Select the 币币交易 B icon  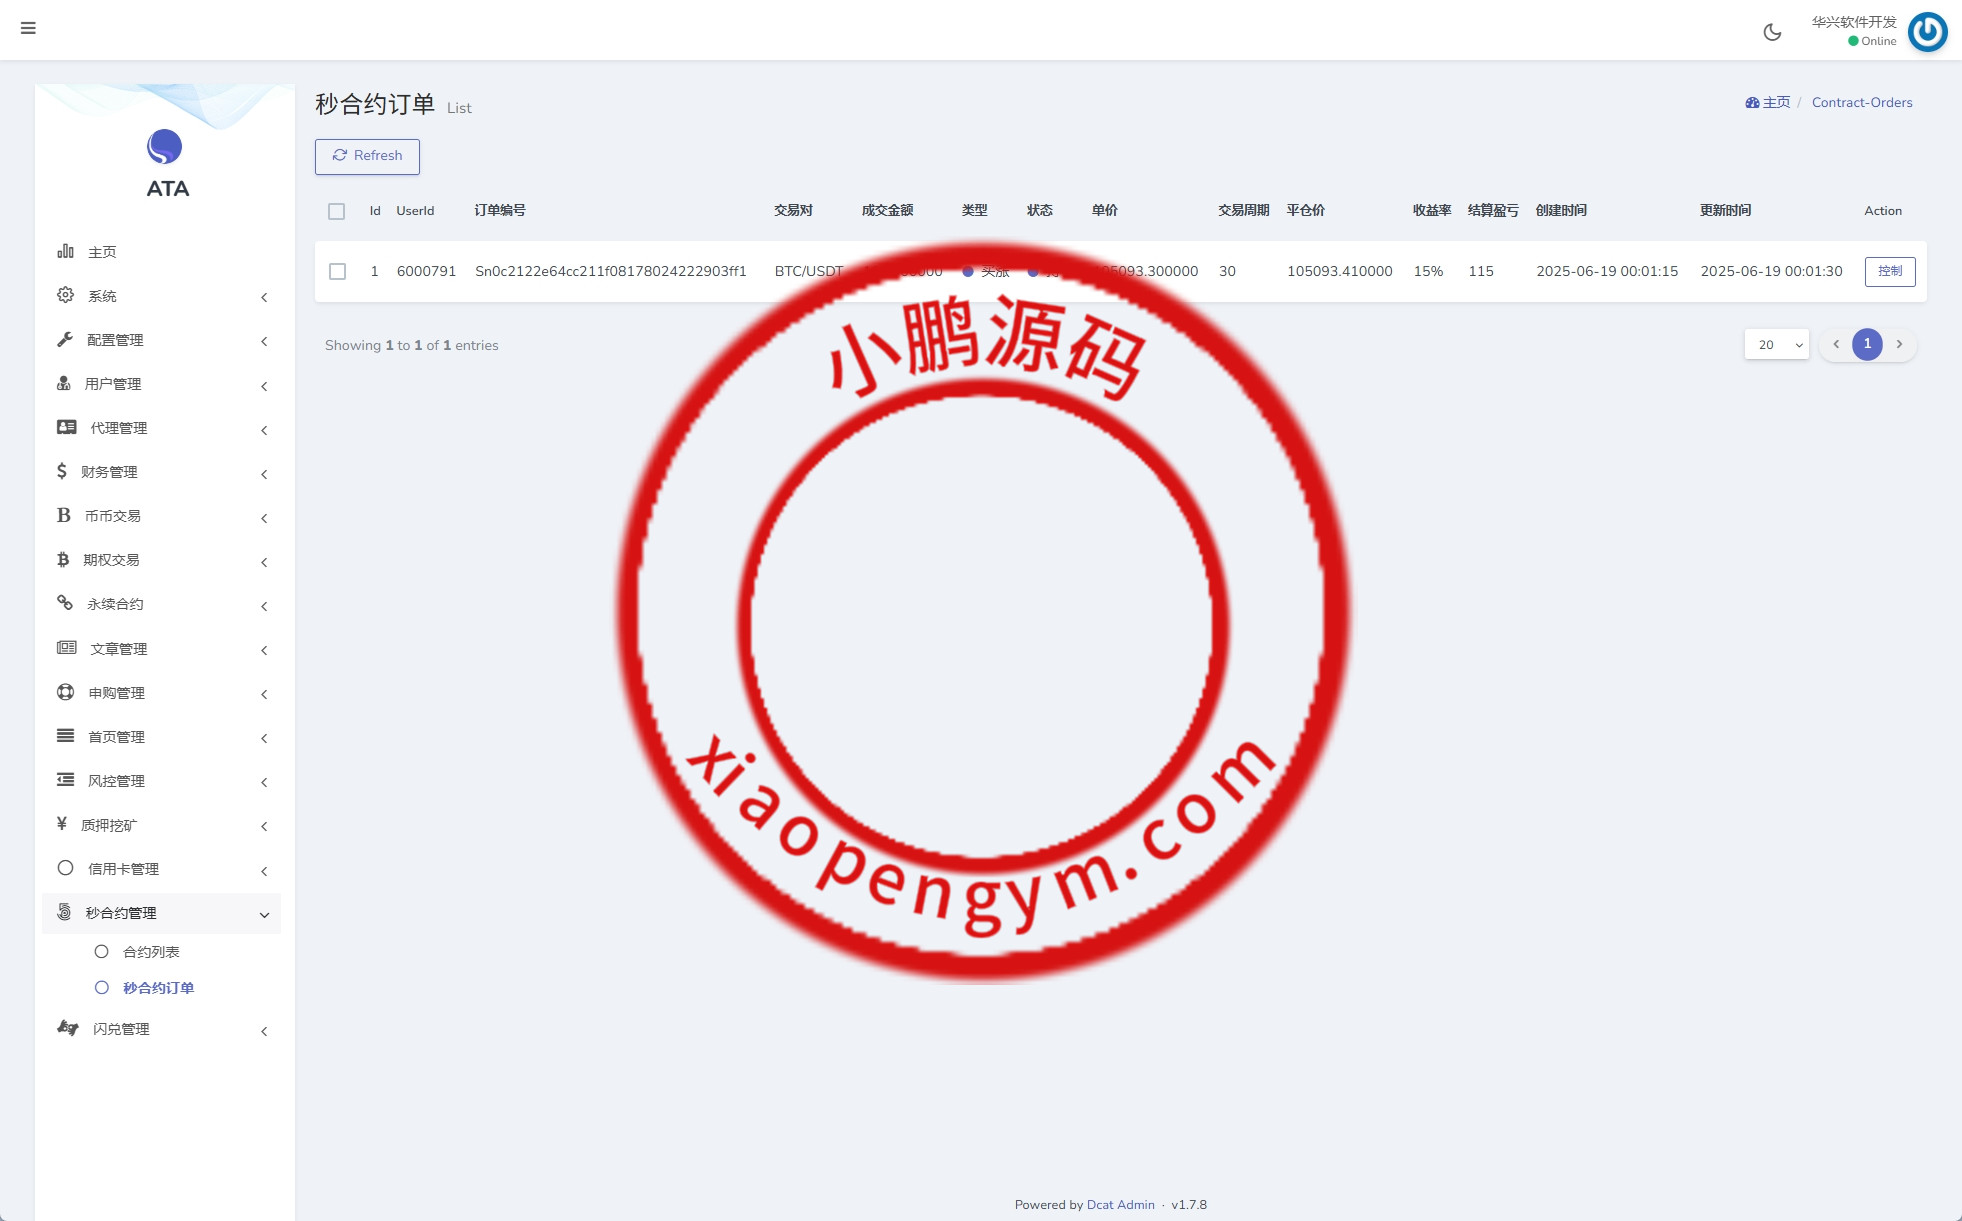click(x=64, y=515)
